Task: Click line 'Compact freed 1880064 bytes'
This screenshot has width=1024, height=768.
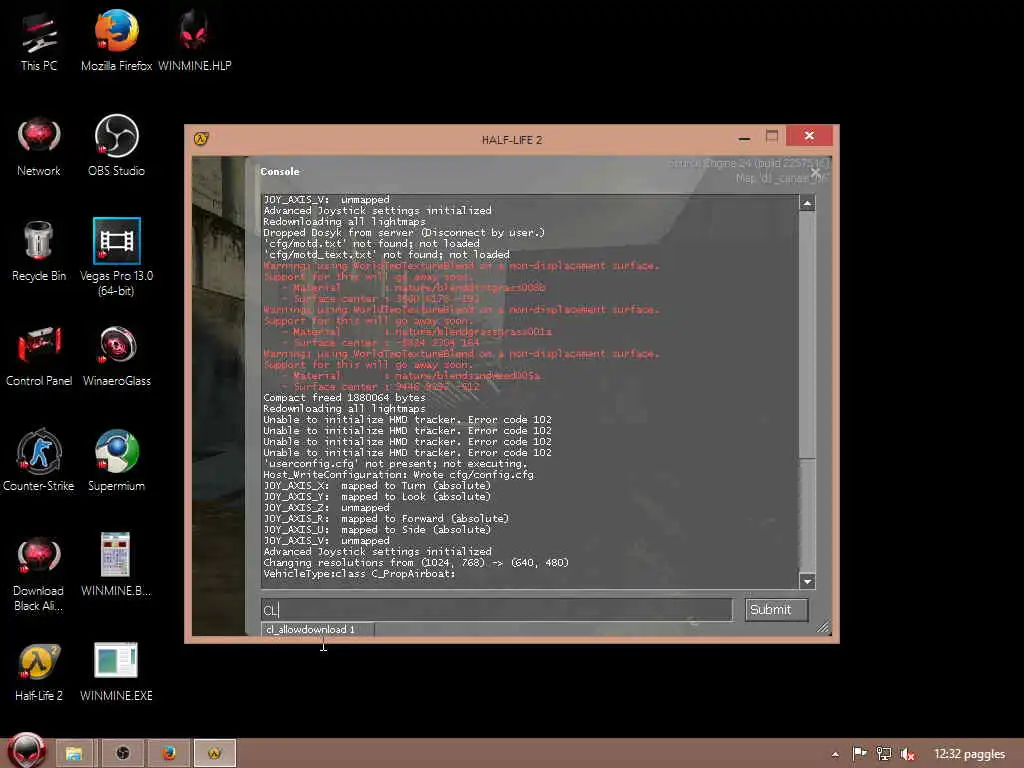Action: tap(344, 397)
